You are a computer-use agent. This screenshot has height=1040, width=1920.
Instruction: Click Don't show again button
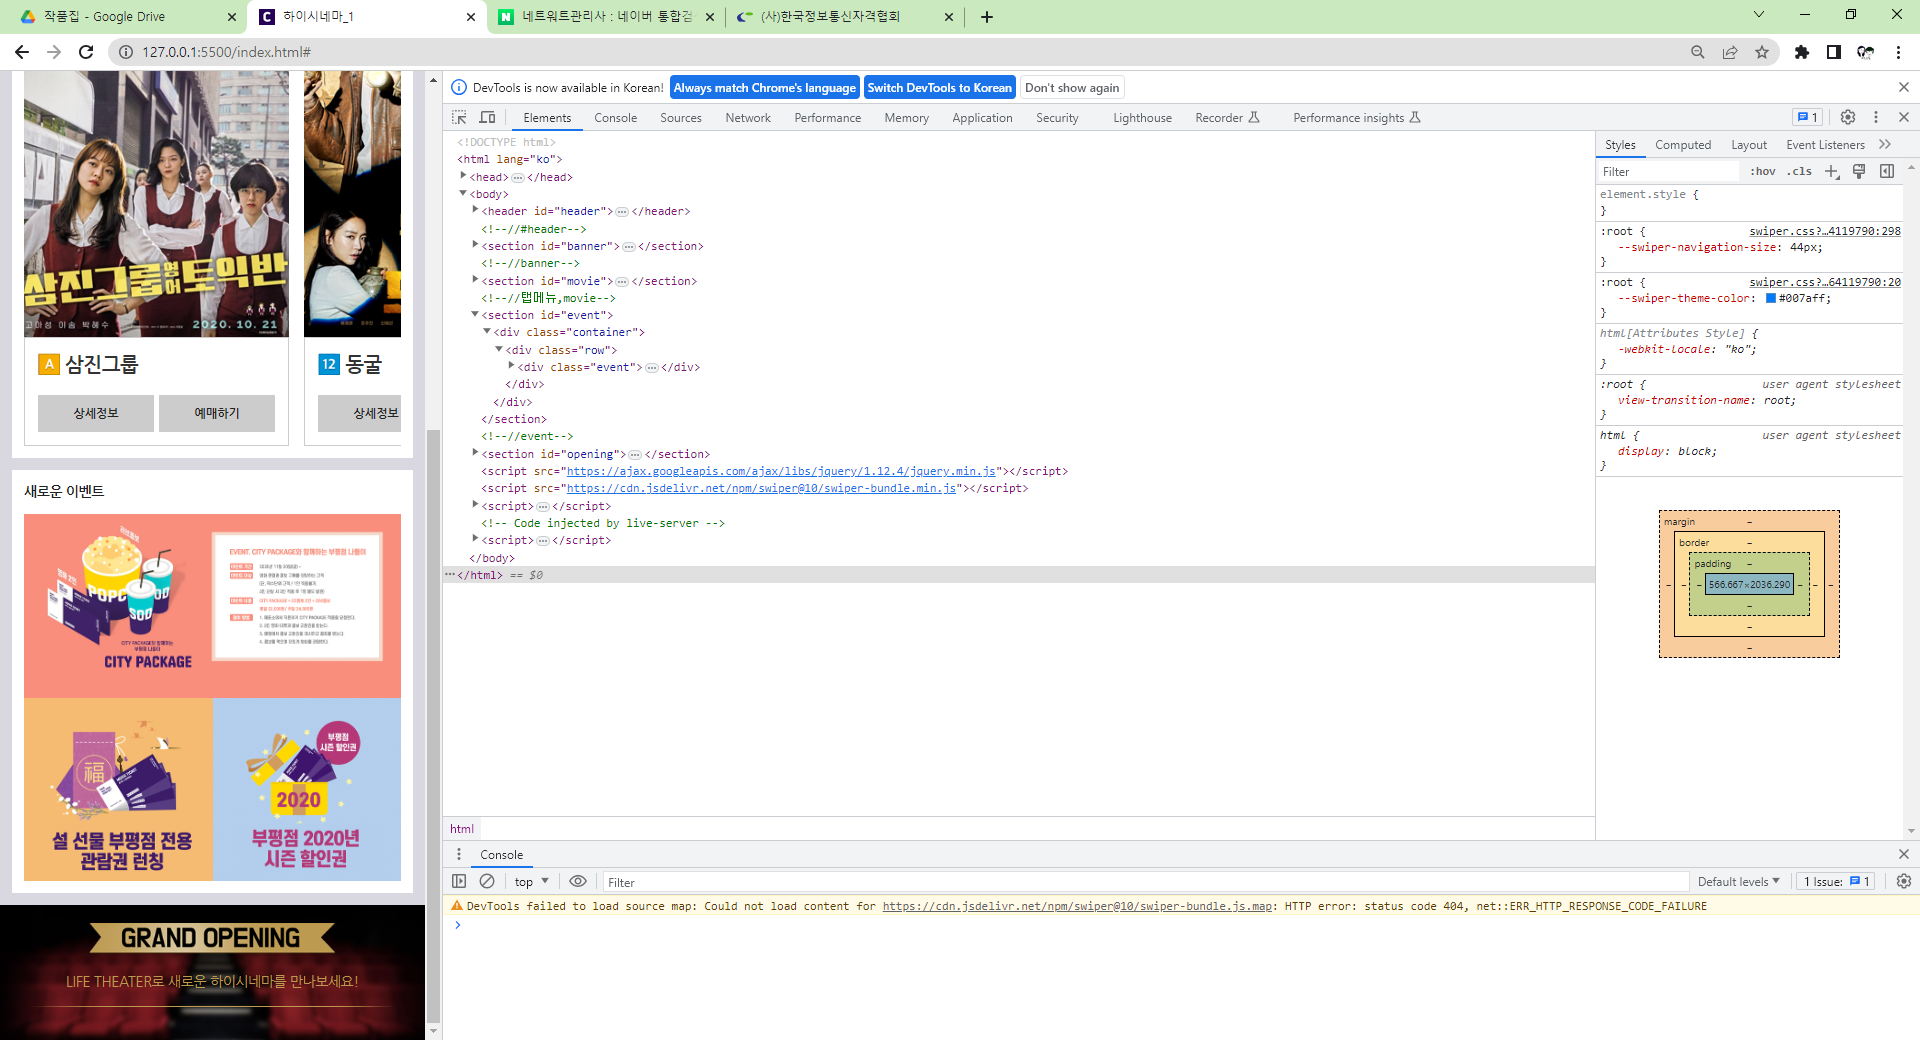click(x=1072, y=88)
